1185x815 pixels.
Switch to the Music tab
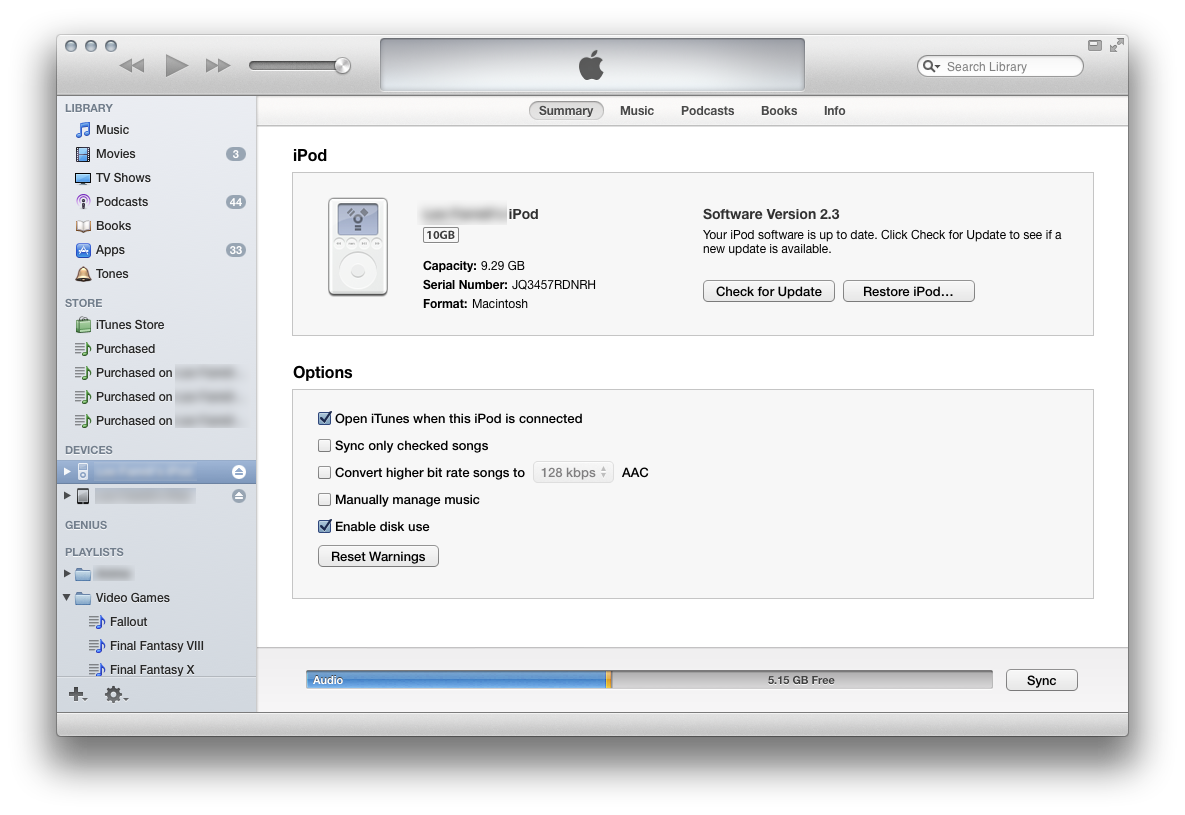click(x=637, y=111)
